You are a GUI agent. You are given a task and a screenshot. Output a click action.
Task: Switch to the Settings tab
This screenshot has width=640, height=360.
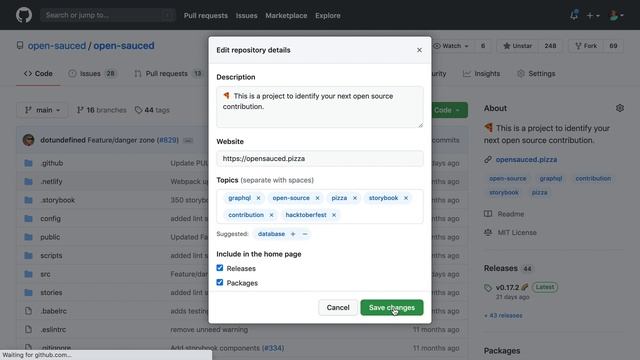pyautogui.click(x=536, y=73)
